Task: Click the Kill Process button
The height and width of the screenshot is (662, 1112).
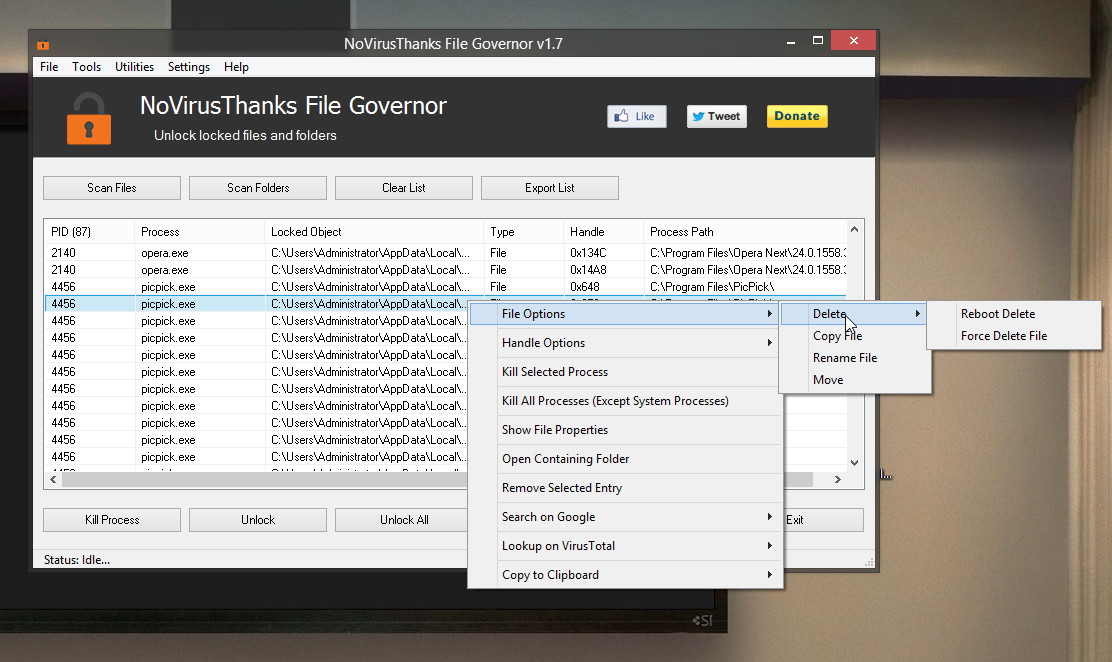Action: (111, 520)
